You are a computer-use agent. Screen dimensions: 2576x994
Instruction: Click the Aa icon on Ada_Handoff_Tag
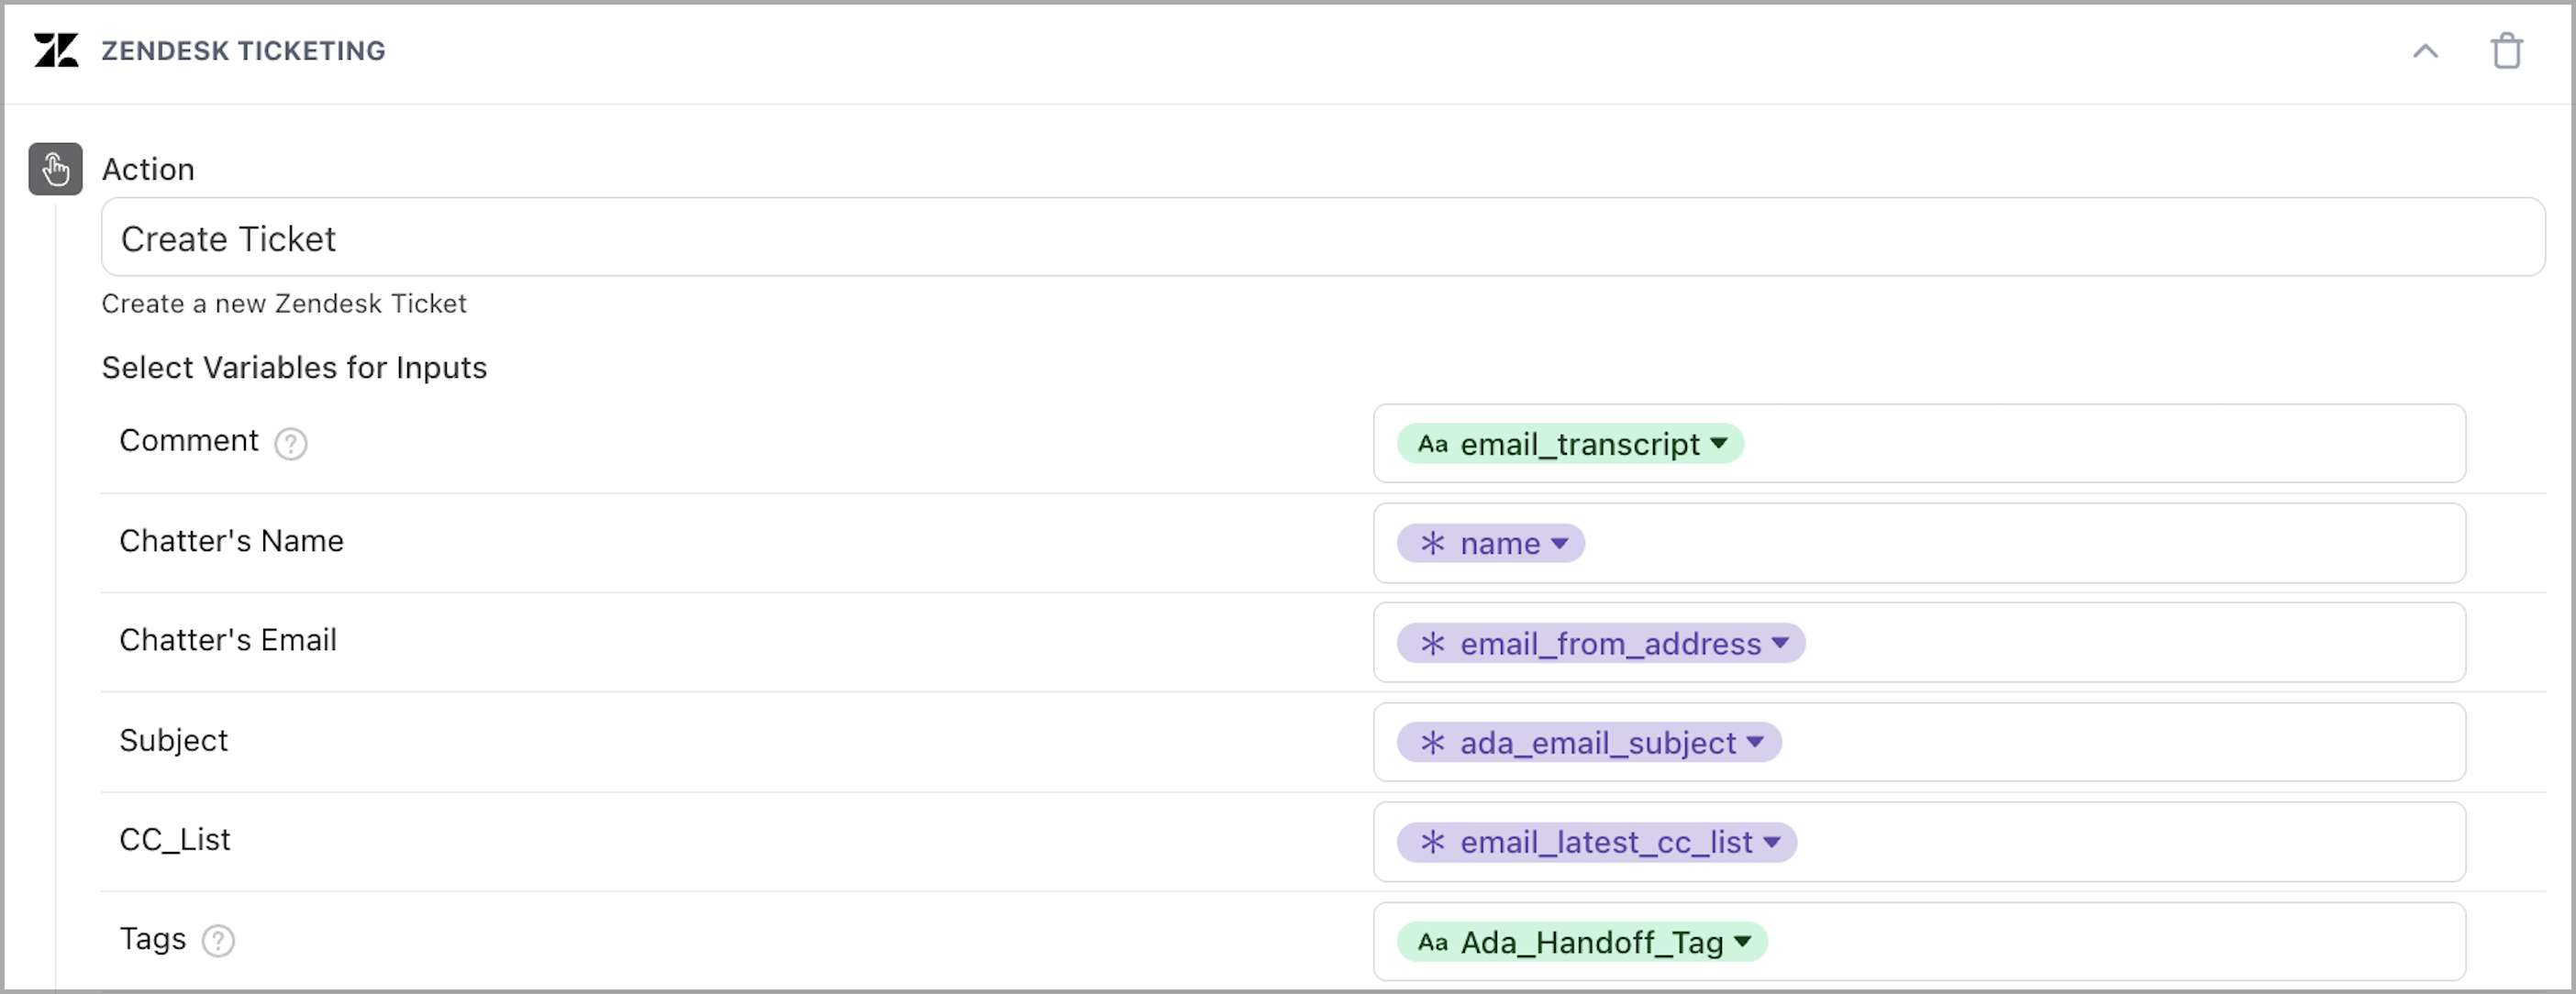point(1432,942)
